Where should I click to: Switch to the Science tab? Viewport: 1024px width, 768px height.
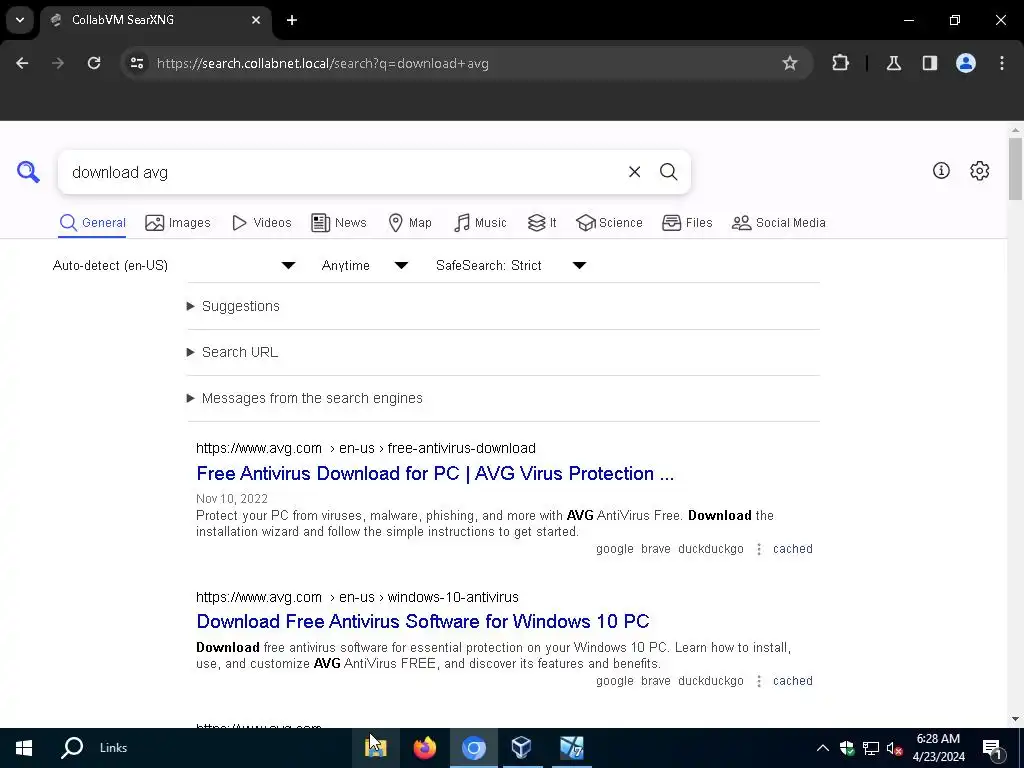point(609,223)
